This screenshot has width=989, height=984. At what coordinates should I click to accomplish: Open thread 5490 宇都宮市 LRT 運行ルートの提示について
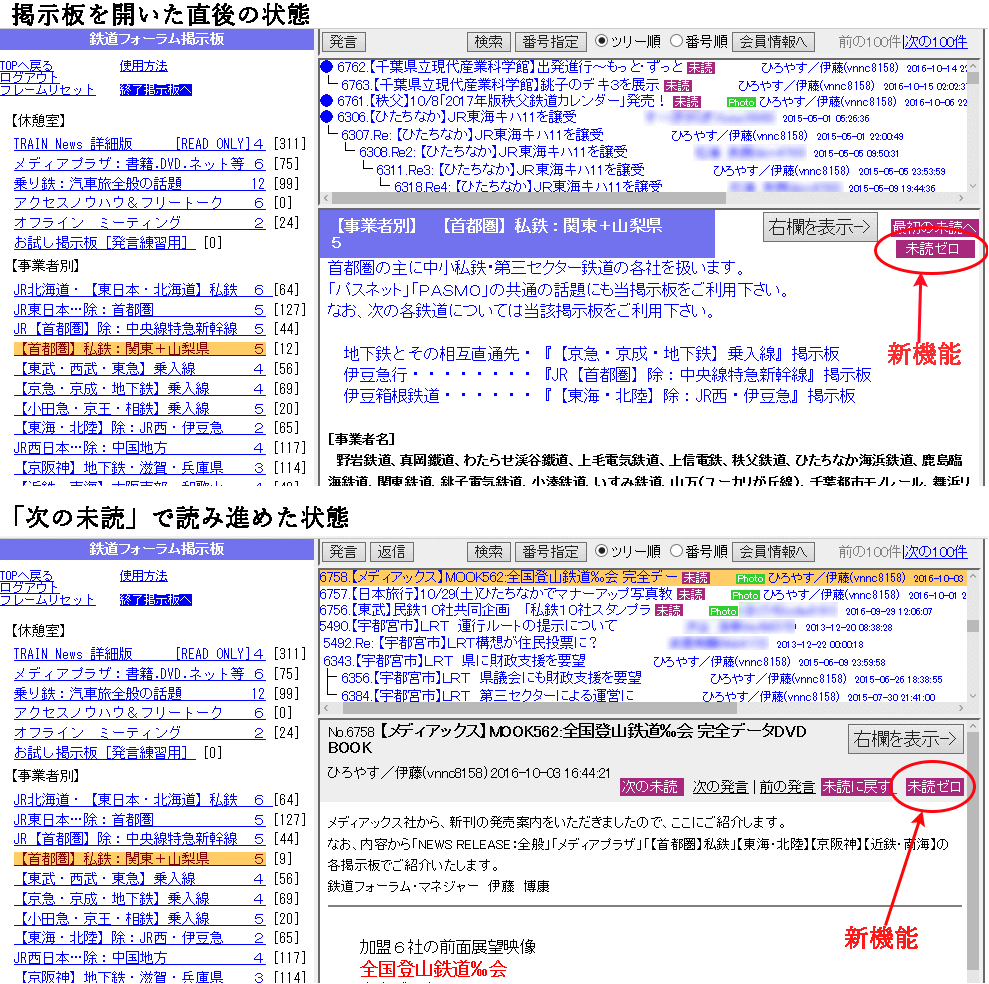click(468, 626)
